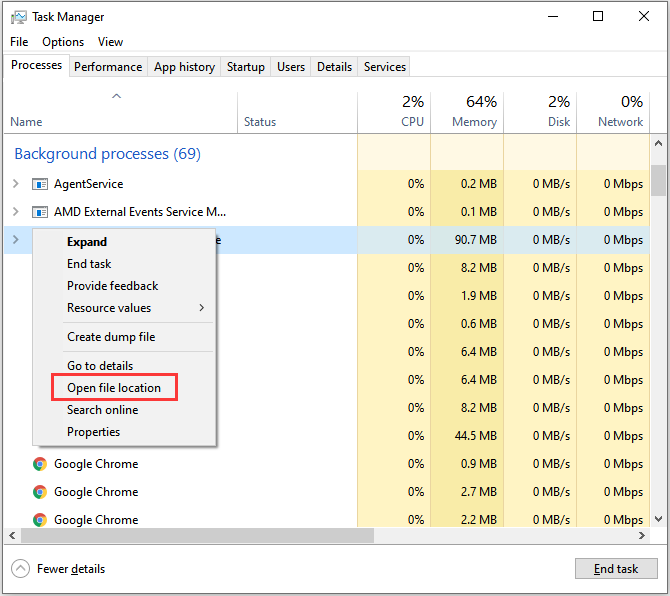The height and width of the screenshot is (596, 670).
Task: Switch to the Startup tab
Action: (x=246, y=67)
